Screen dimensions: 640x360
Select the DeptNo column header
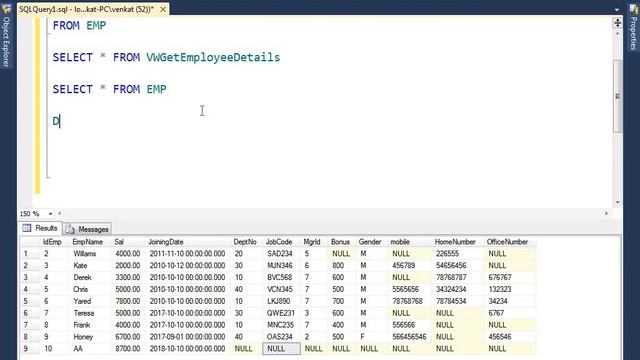point(247,242)
